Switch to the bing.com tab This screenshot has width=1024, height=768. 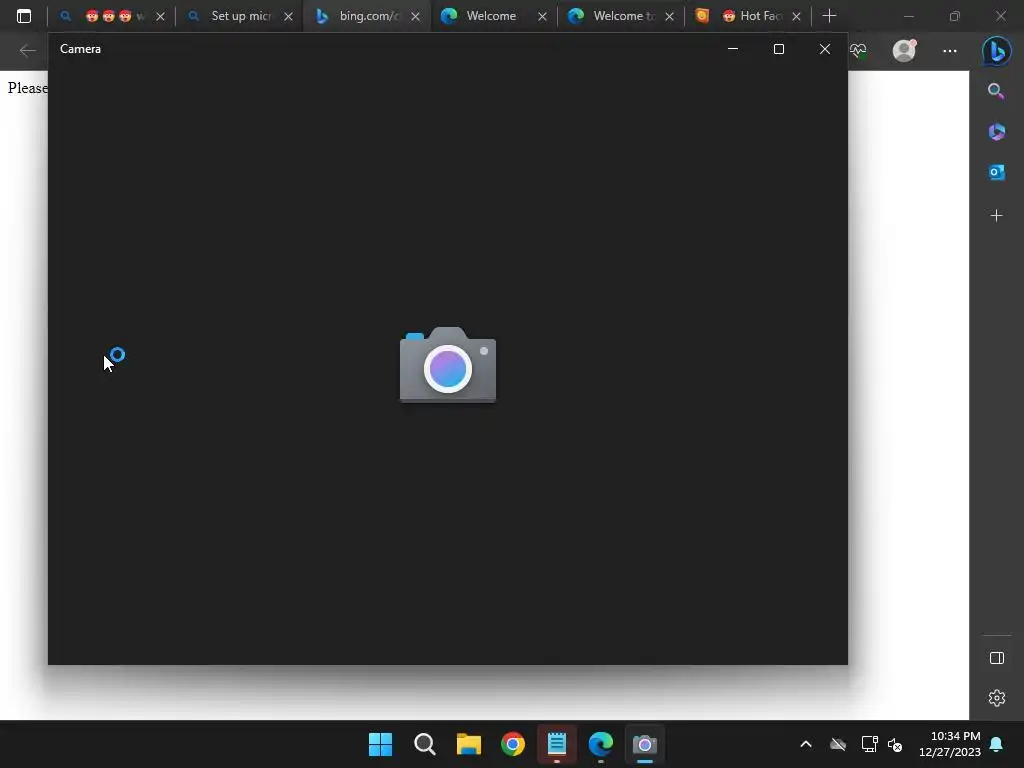(x=368, y=16)
